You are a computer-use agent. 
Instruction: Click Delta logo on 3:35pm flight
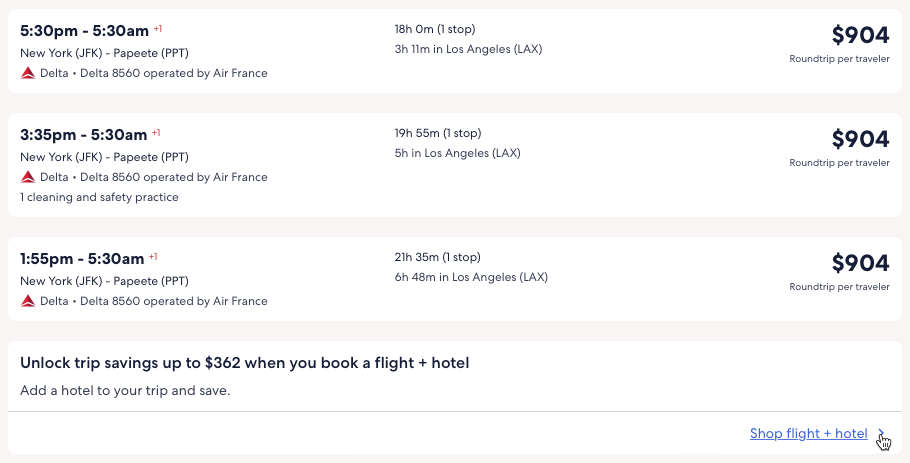click(x=28, y=177)
